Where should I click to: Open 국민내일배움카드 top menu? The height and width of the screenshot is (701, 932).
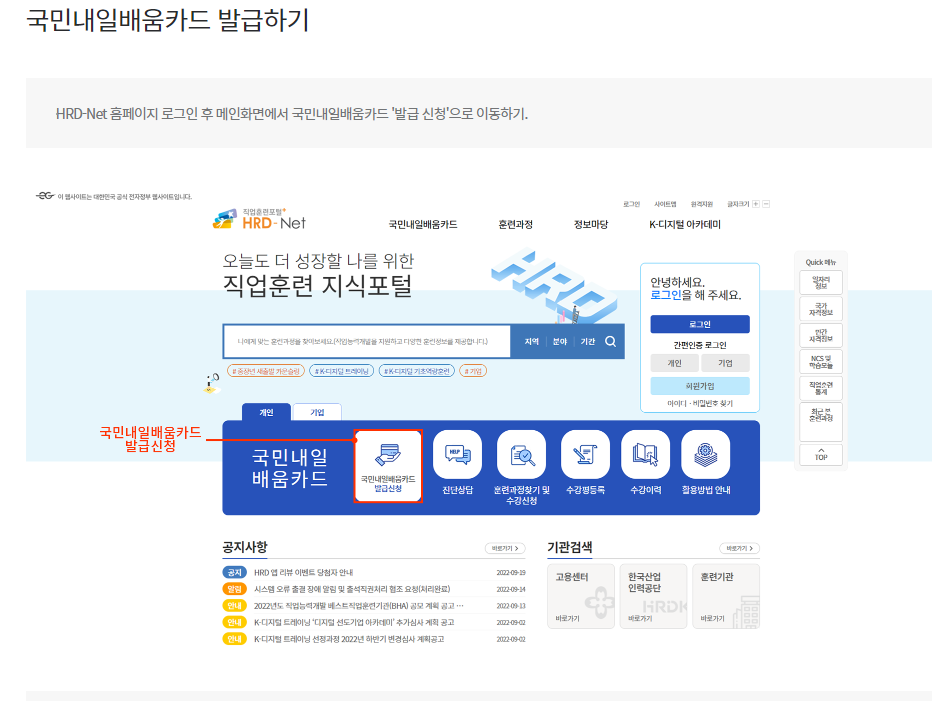[423, 224]
